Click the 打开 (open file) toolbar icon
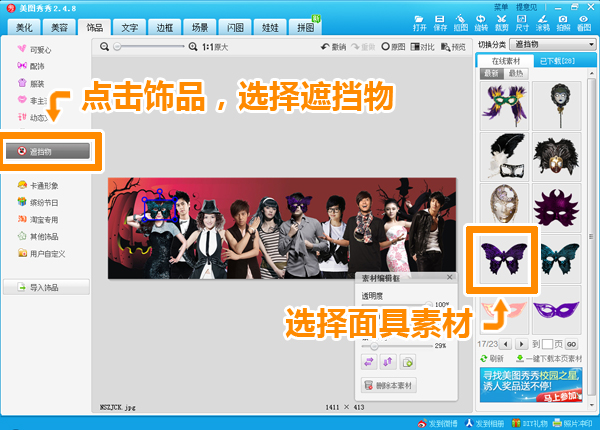Image resolution: width=600 pixels, height=430 pixels. pyautogui.click(x=419, y=24)
